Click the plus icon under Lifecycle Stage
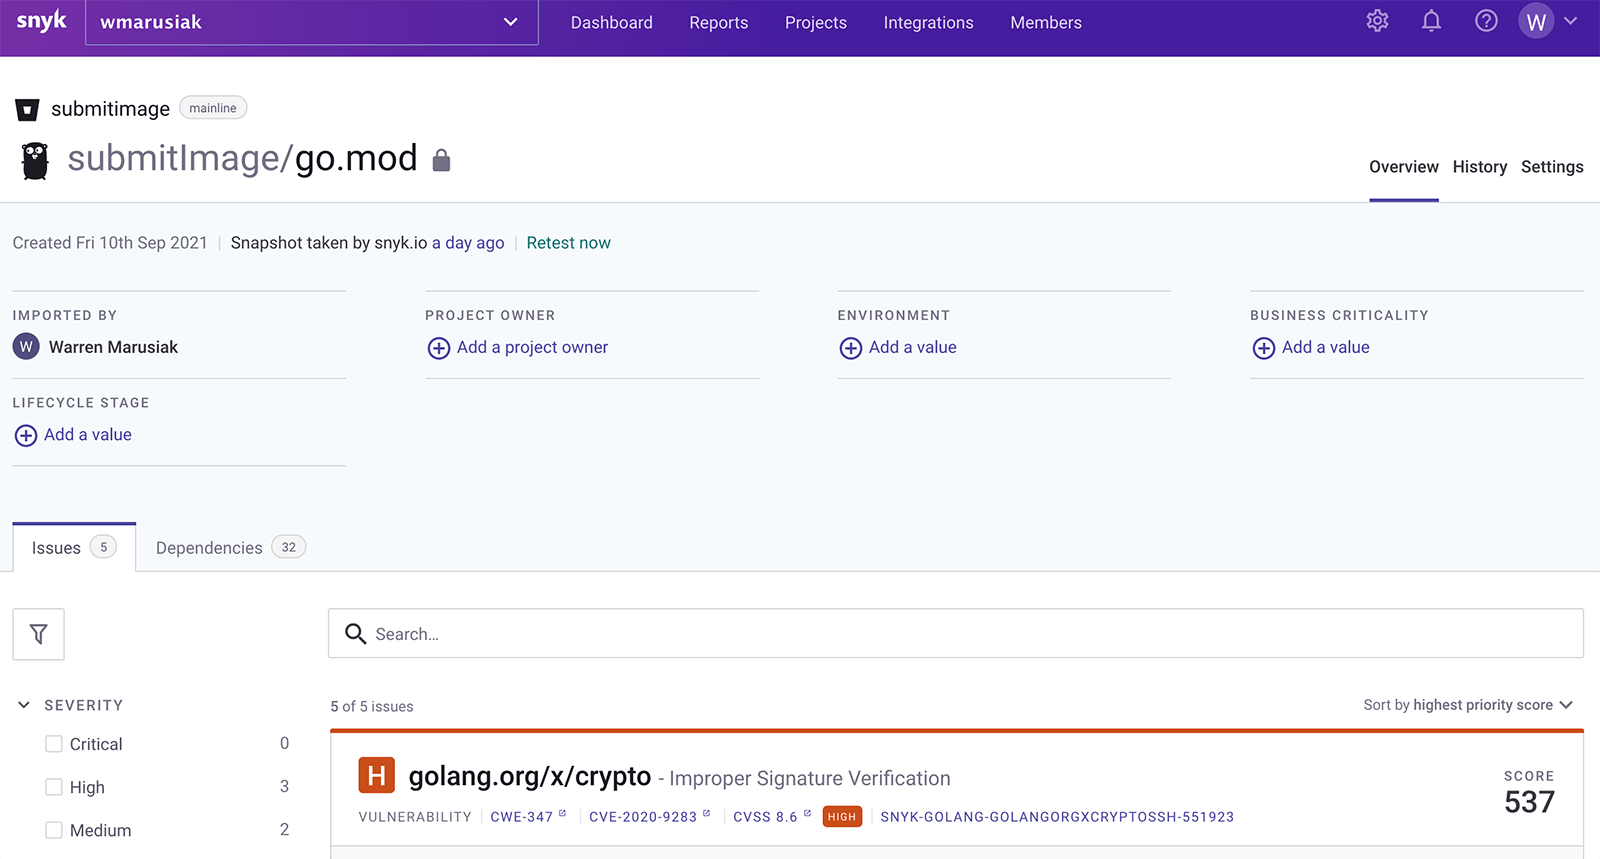 click(26, 435)
